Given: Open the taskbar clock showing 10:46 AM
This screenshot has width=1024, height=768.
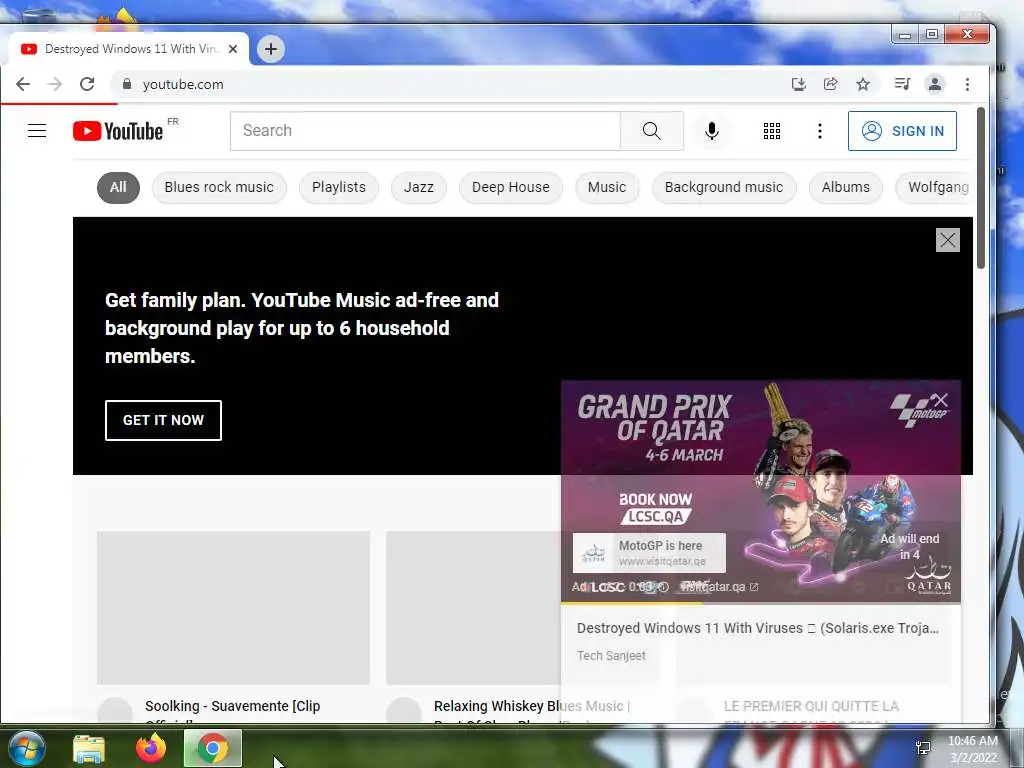Looking at the screenshot, I should coord(973,749).
